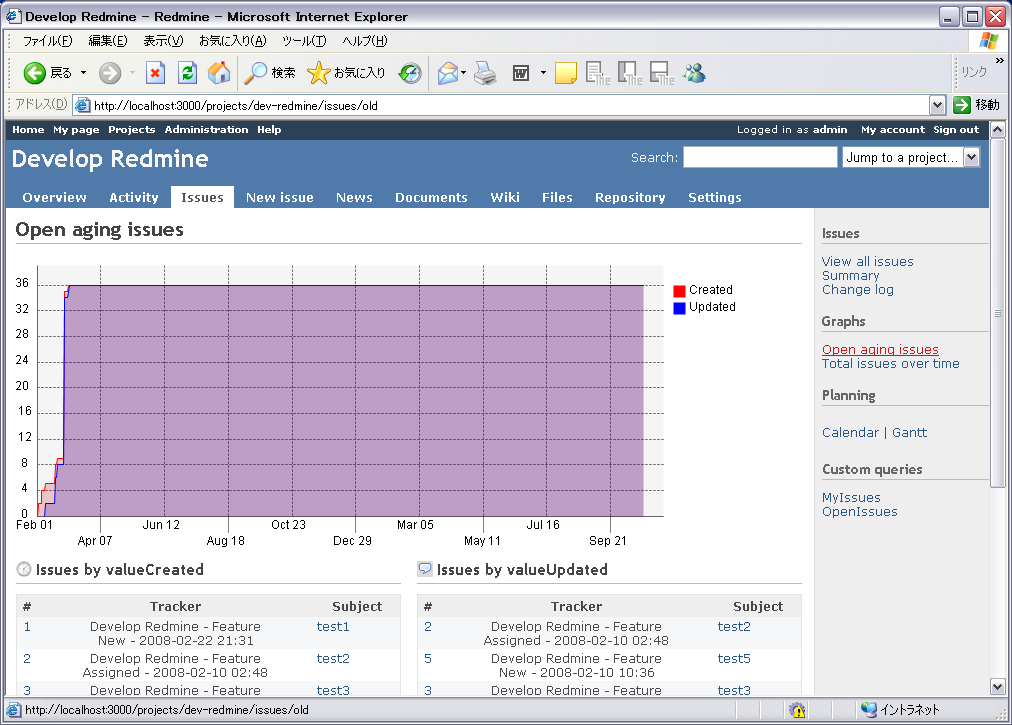Click the Redmine Search input field

click(760, 157)
